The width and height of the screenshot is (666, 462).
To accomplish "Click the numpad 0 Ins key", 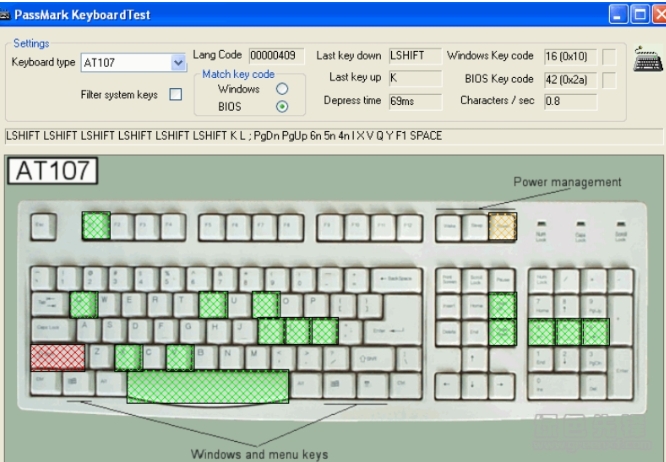I will (554, 386).
